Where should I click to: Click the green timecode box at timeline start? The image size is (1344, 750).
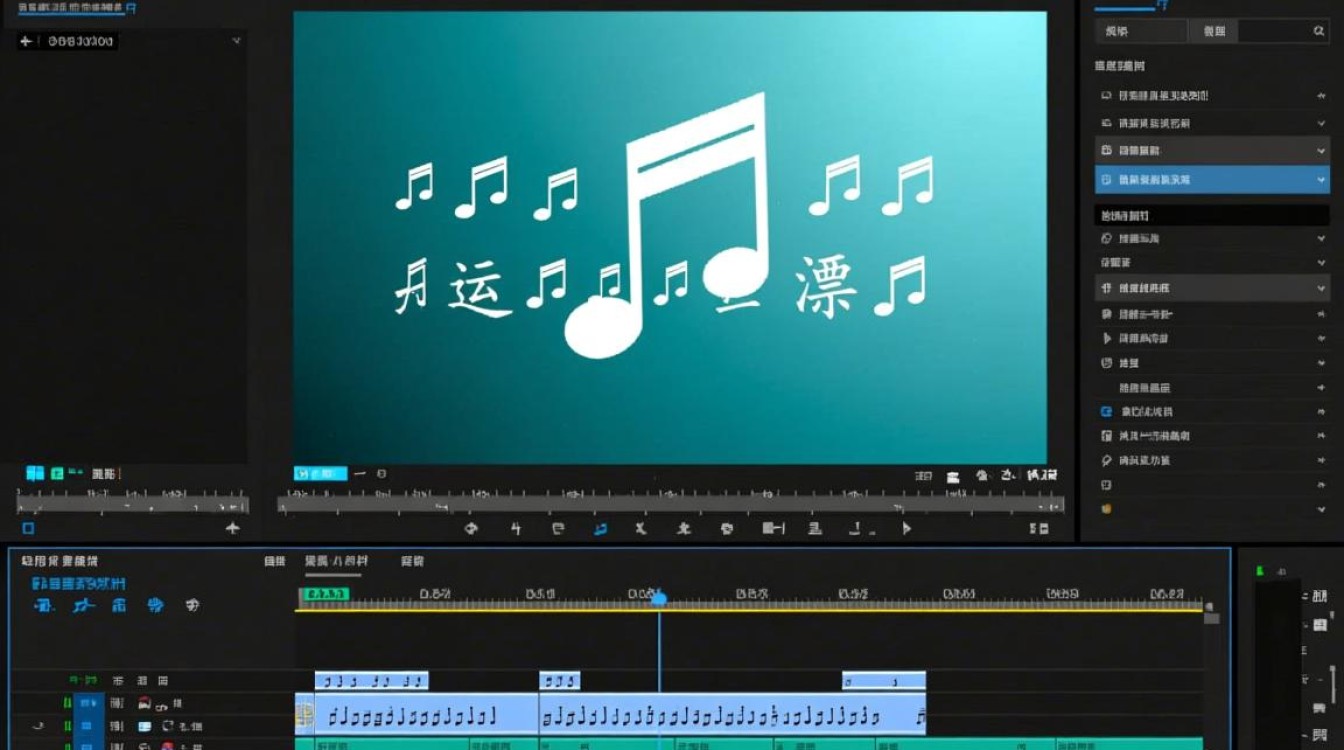point(326,594)
